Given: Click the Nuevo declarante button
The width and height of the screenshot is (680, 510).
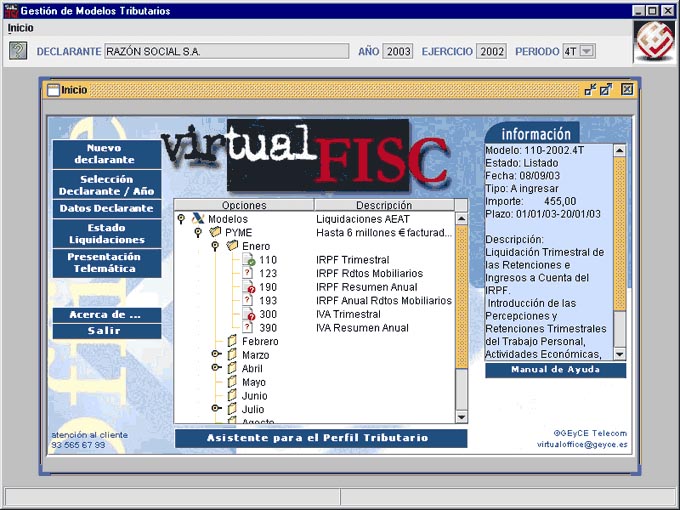Looking at the screenshot, I should pyautogui.click(x=107, y=154).
